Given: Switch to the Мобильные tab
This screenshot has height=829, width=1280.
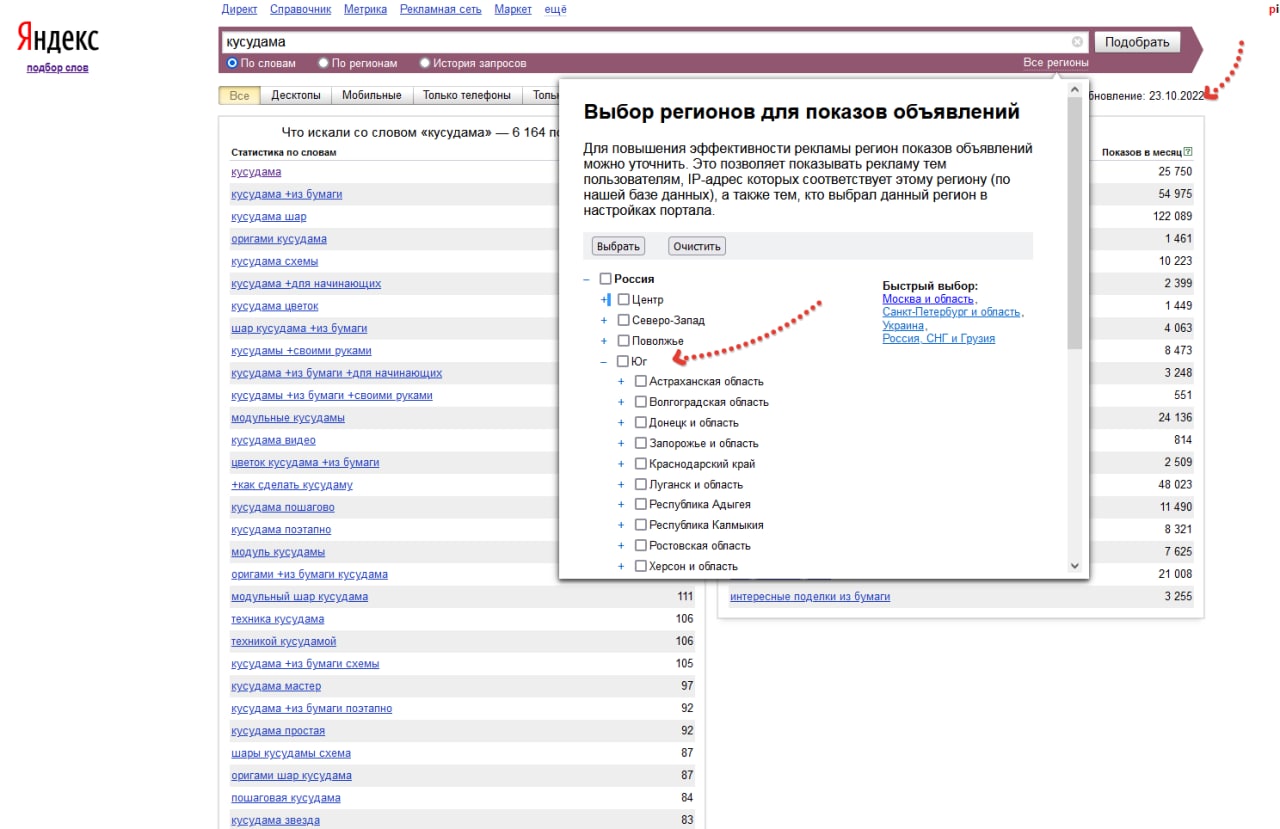Looking at the screenshot, I should tap(372, 95).
